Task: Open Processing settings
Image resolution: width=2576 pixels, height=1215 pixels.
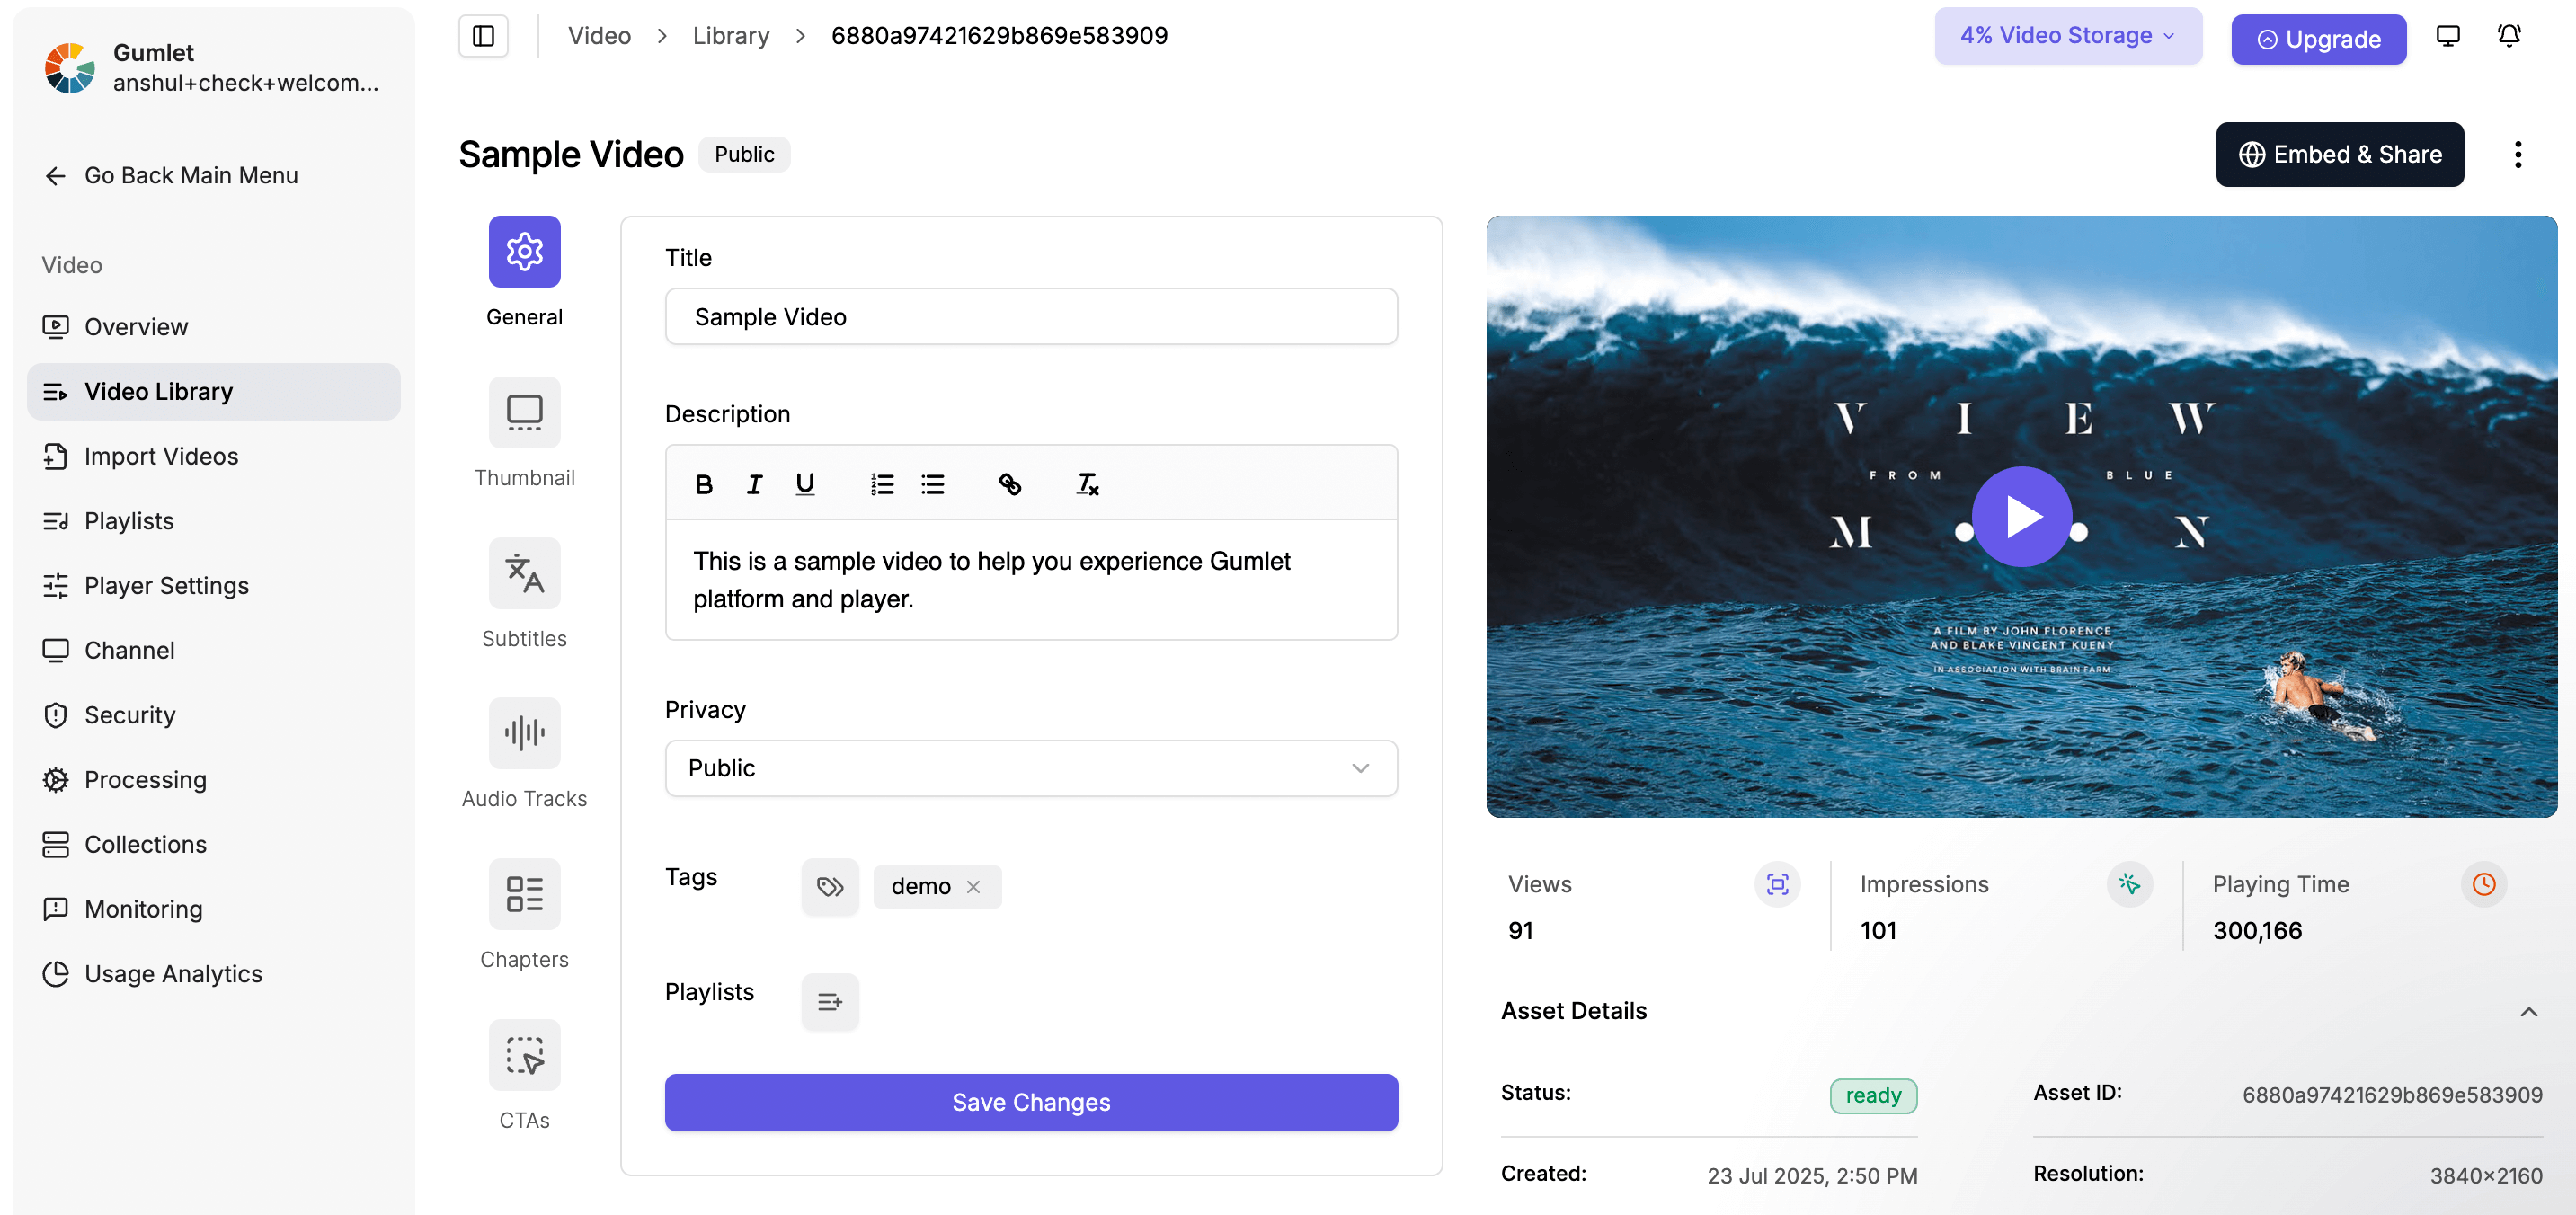Action: 213,780
